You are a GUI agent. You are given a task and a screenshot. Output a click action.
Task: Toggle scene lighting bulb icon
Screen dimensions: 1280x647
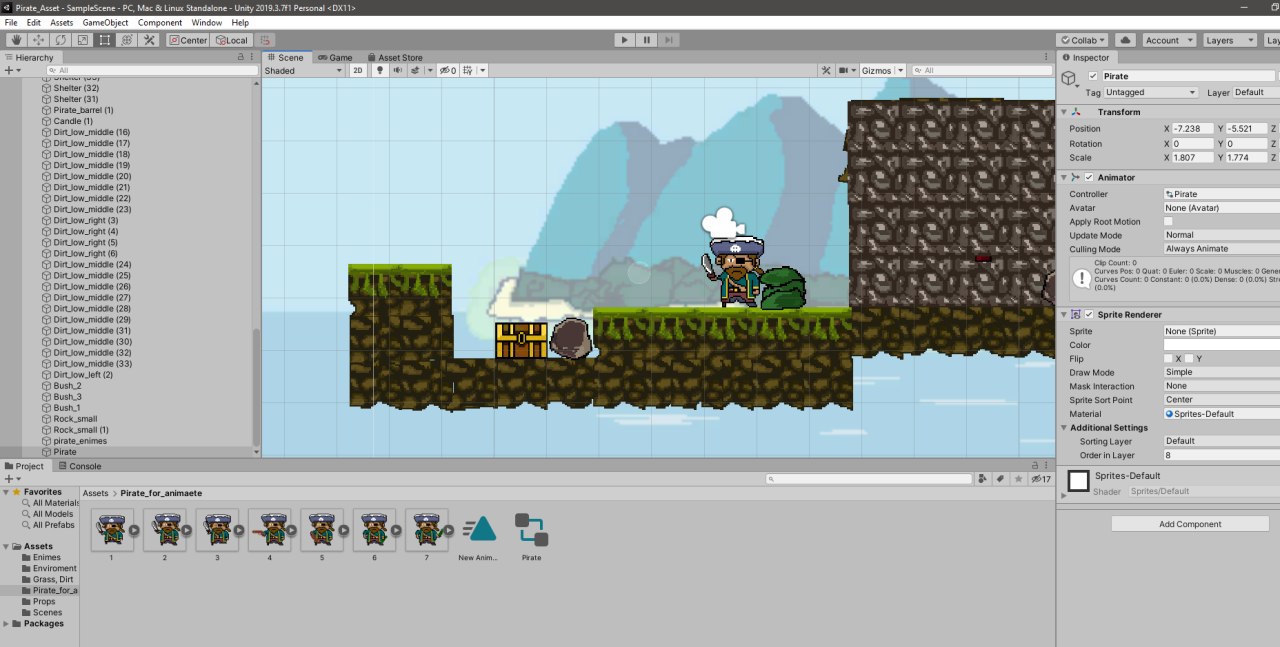pyautogui.click(x=380, y=70)
